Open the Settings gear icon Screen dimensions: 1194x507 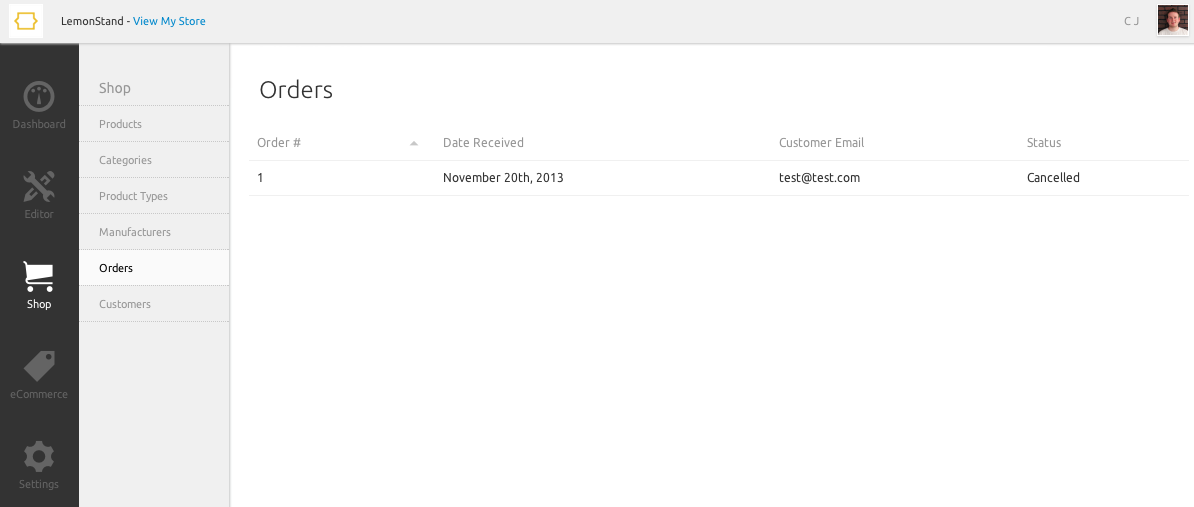coord(39,456)
